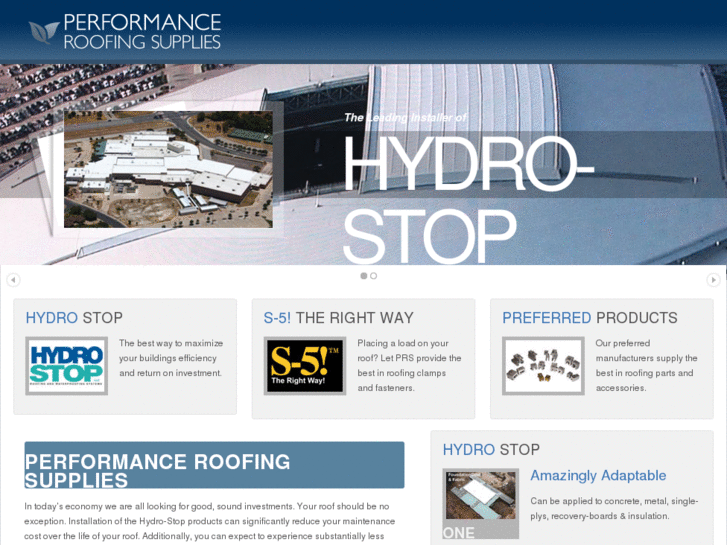This screenshot has height=545, width=727.
Task: Click the HYDRO STOP sidebar panel heading
Action: click(x=491, y=449)
